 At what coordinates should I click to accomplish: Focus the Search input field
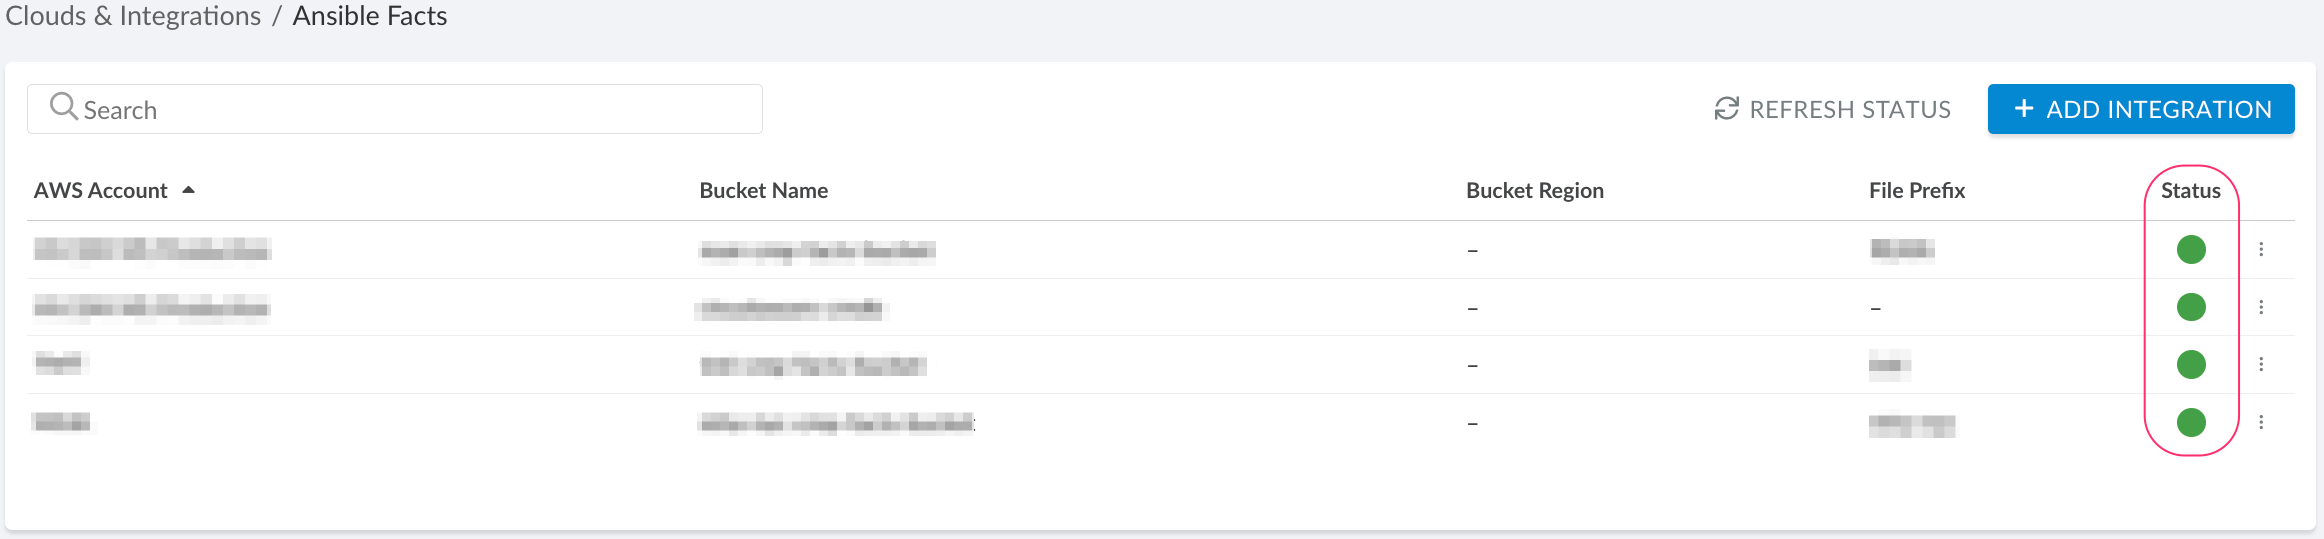[420, 110]
